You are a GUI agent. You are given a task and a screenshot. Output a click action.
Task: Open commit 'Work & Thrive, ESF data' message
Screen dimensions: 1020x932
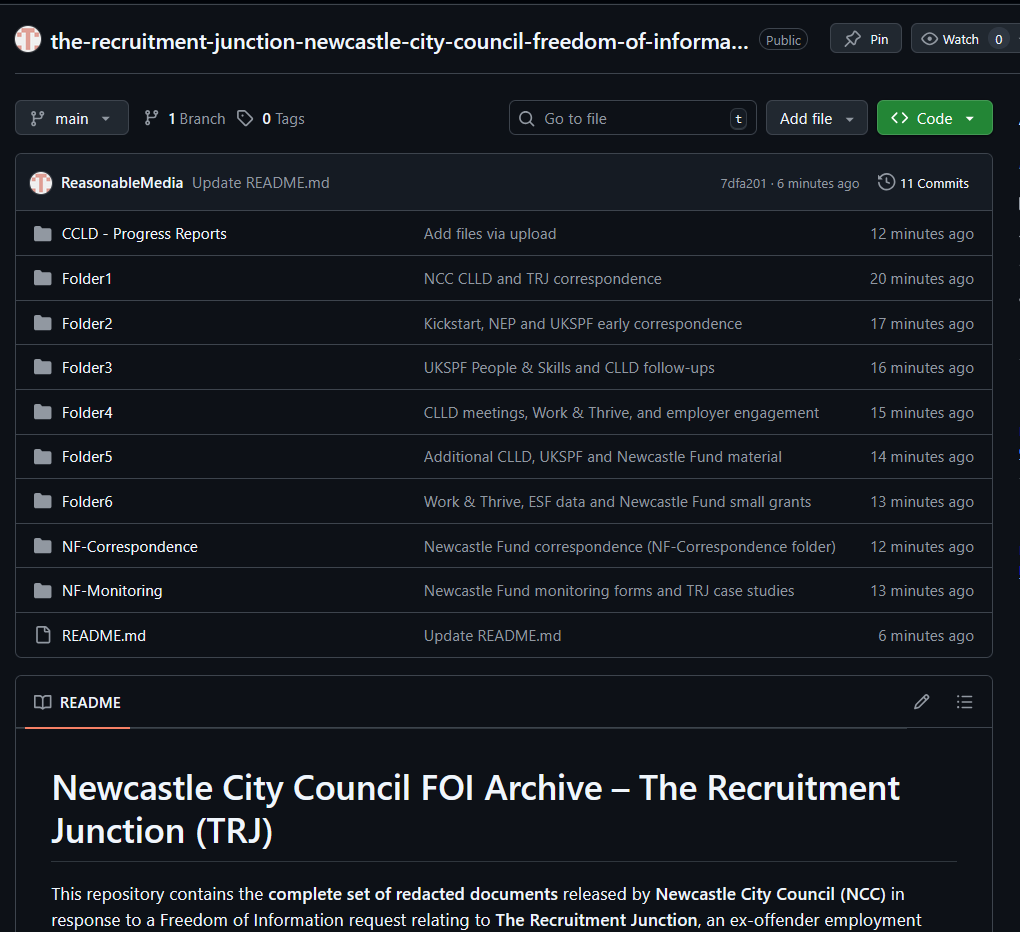[x=617, y=501]
